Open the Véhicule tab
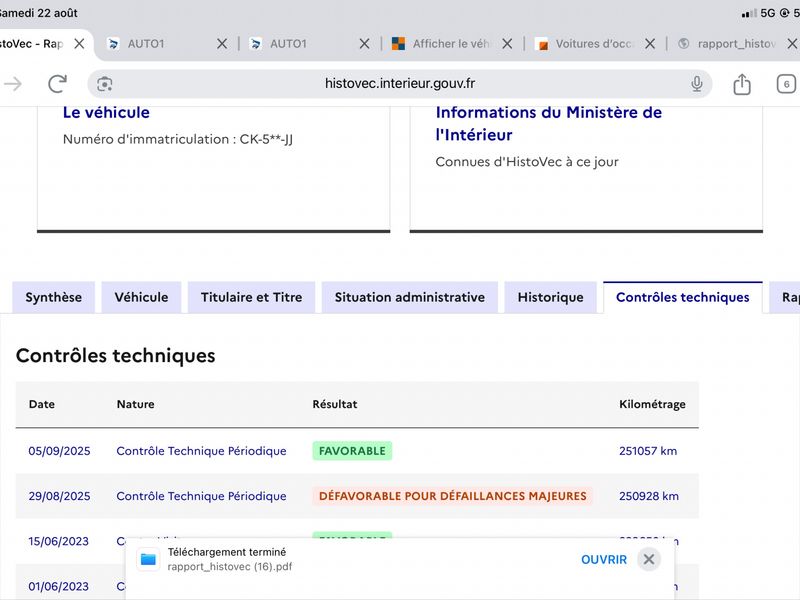Viewport: 800px width, 600px height. (141, 297)
